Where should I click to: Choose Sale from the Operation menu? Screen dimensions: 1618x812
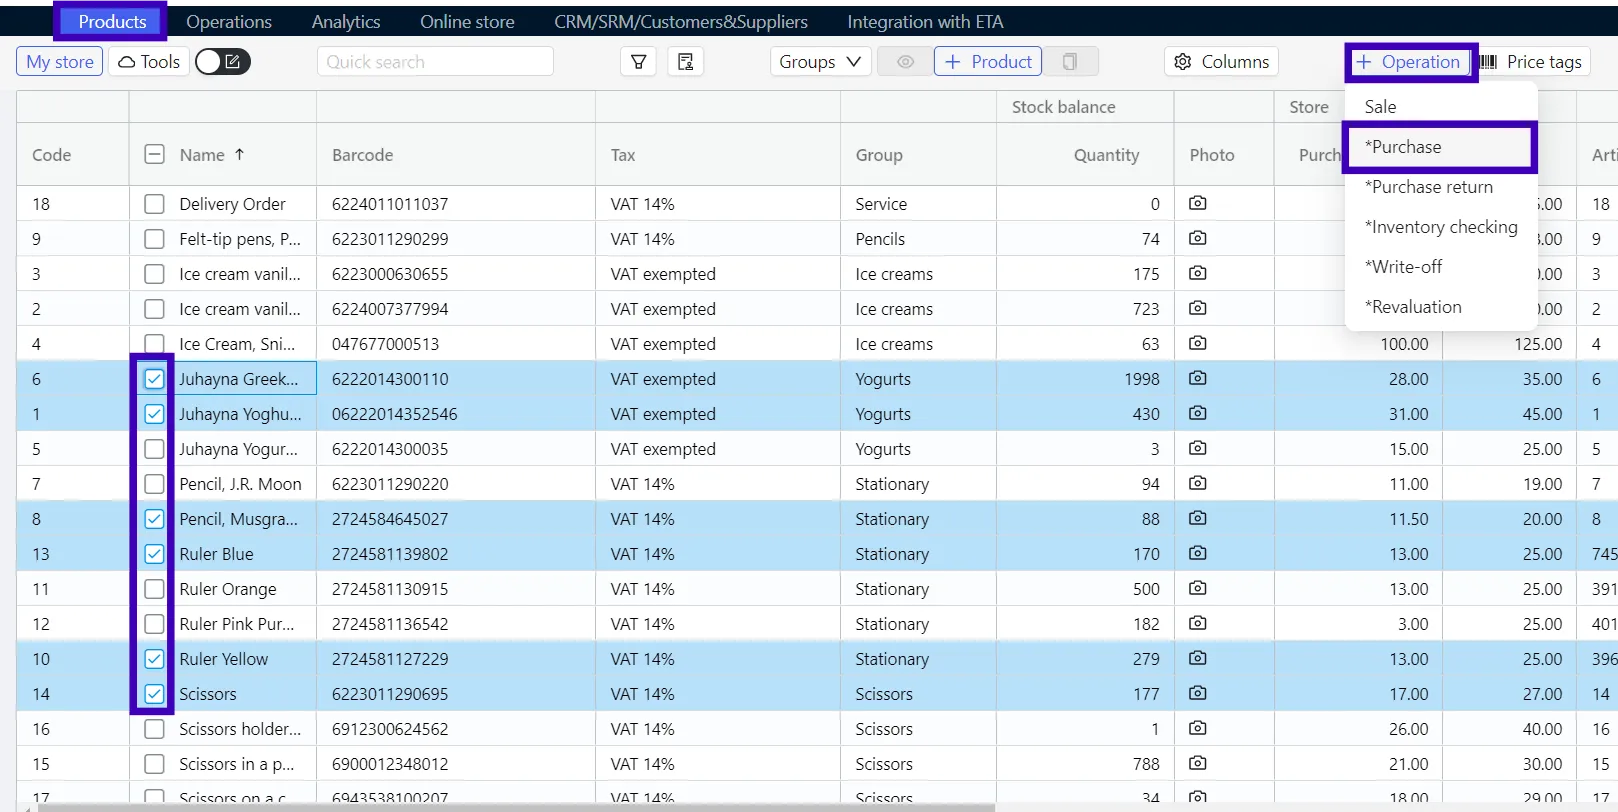coord(1440,106)
